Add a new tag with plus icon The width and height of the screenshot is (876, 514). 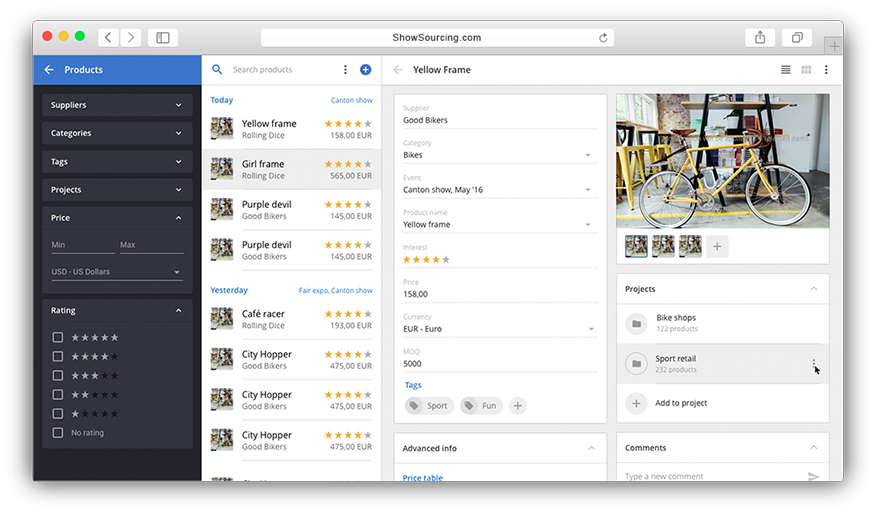coord(518,406)
